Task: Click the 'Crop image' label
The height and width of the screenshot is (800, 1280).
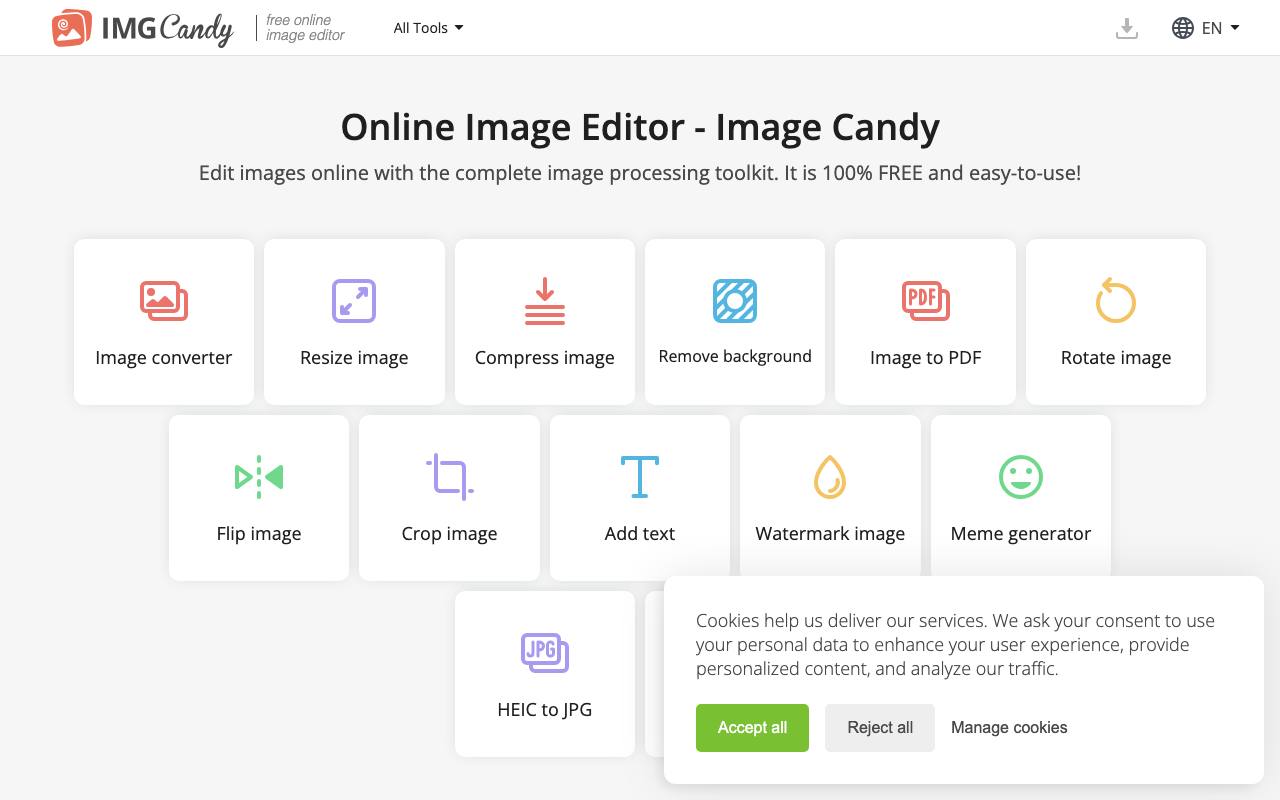Action: point(450,534)
